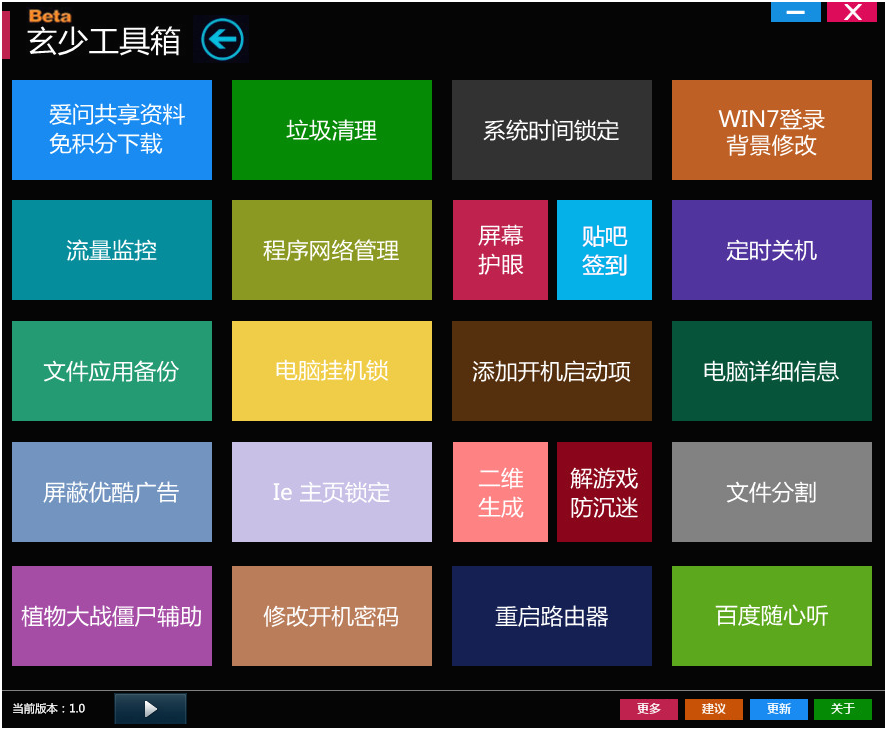This screenshot has width=887, height=731.
Task: Open 电脑挂机锁 tile
Action: pyautogui.click(x=331, y=371)
